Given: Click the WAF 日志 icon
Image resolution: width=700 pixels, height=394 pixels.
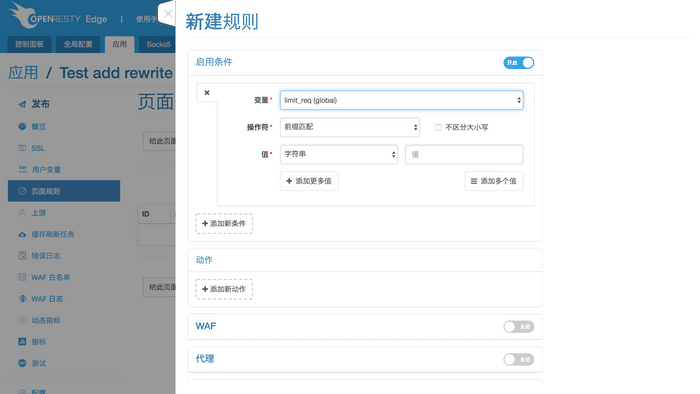Looking at the screenshot, I should (x=22, y=299).
